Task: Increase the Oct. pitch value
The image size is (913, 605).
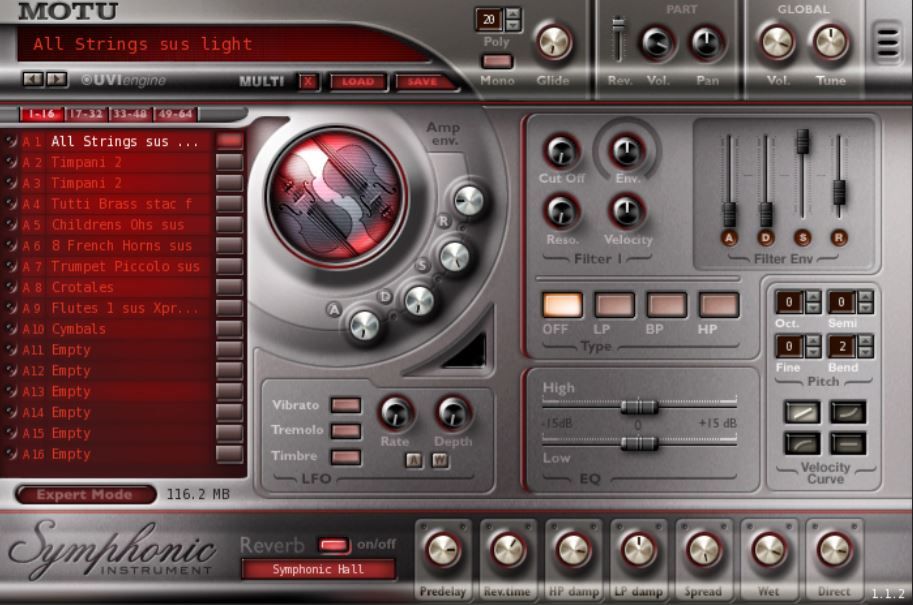Action: 813,296
